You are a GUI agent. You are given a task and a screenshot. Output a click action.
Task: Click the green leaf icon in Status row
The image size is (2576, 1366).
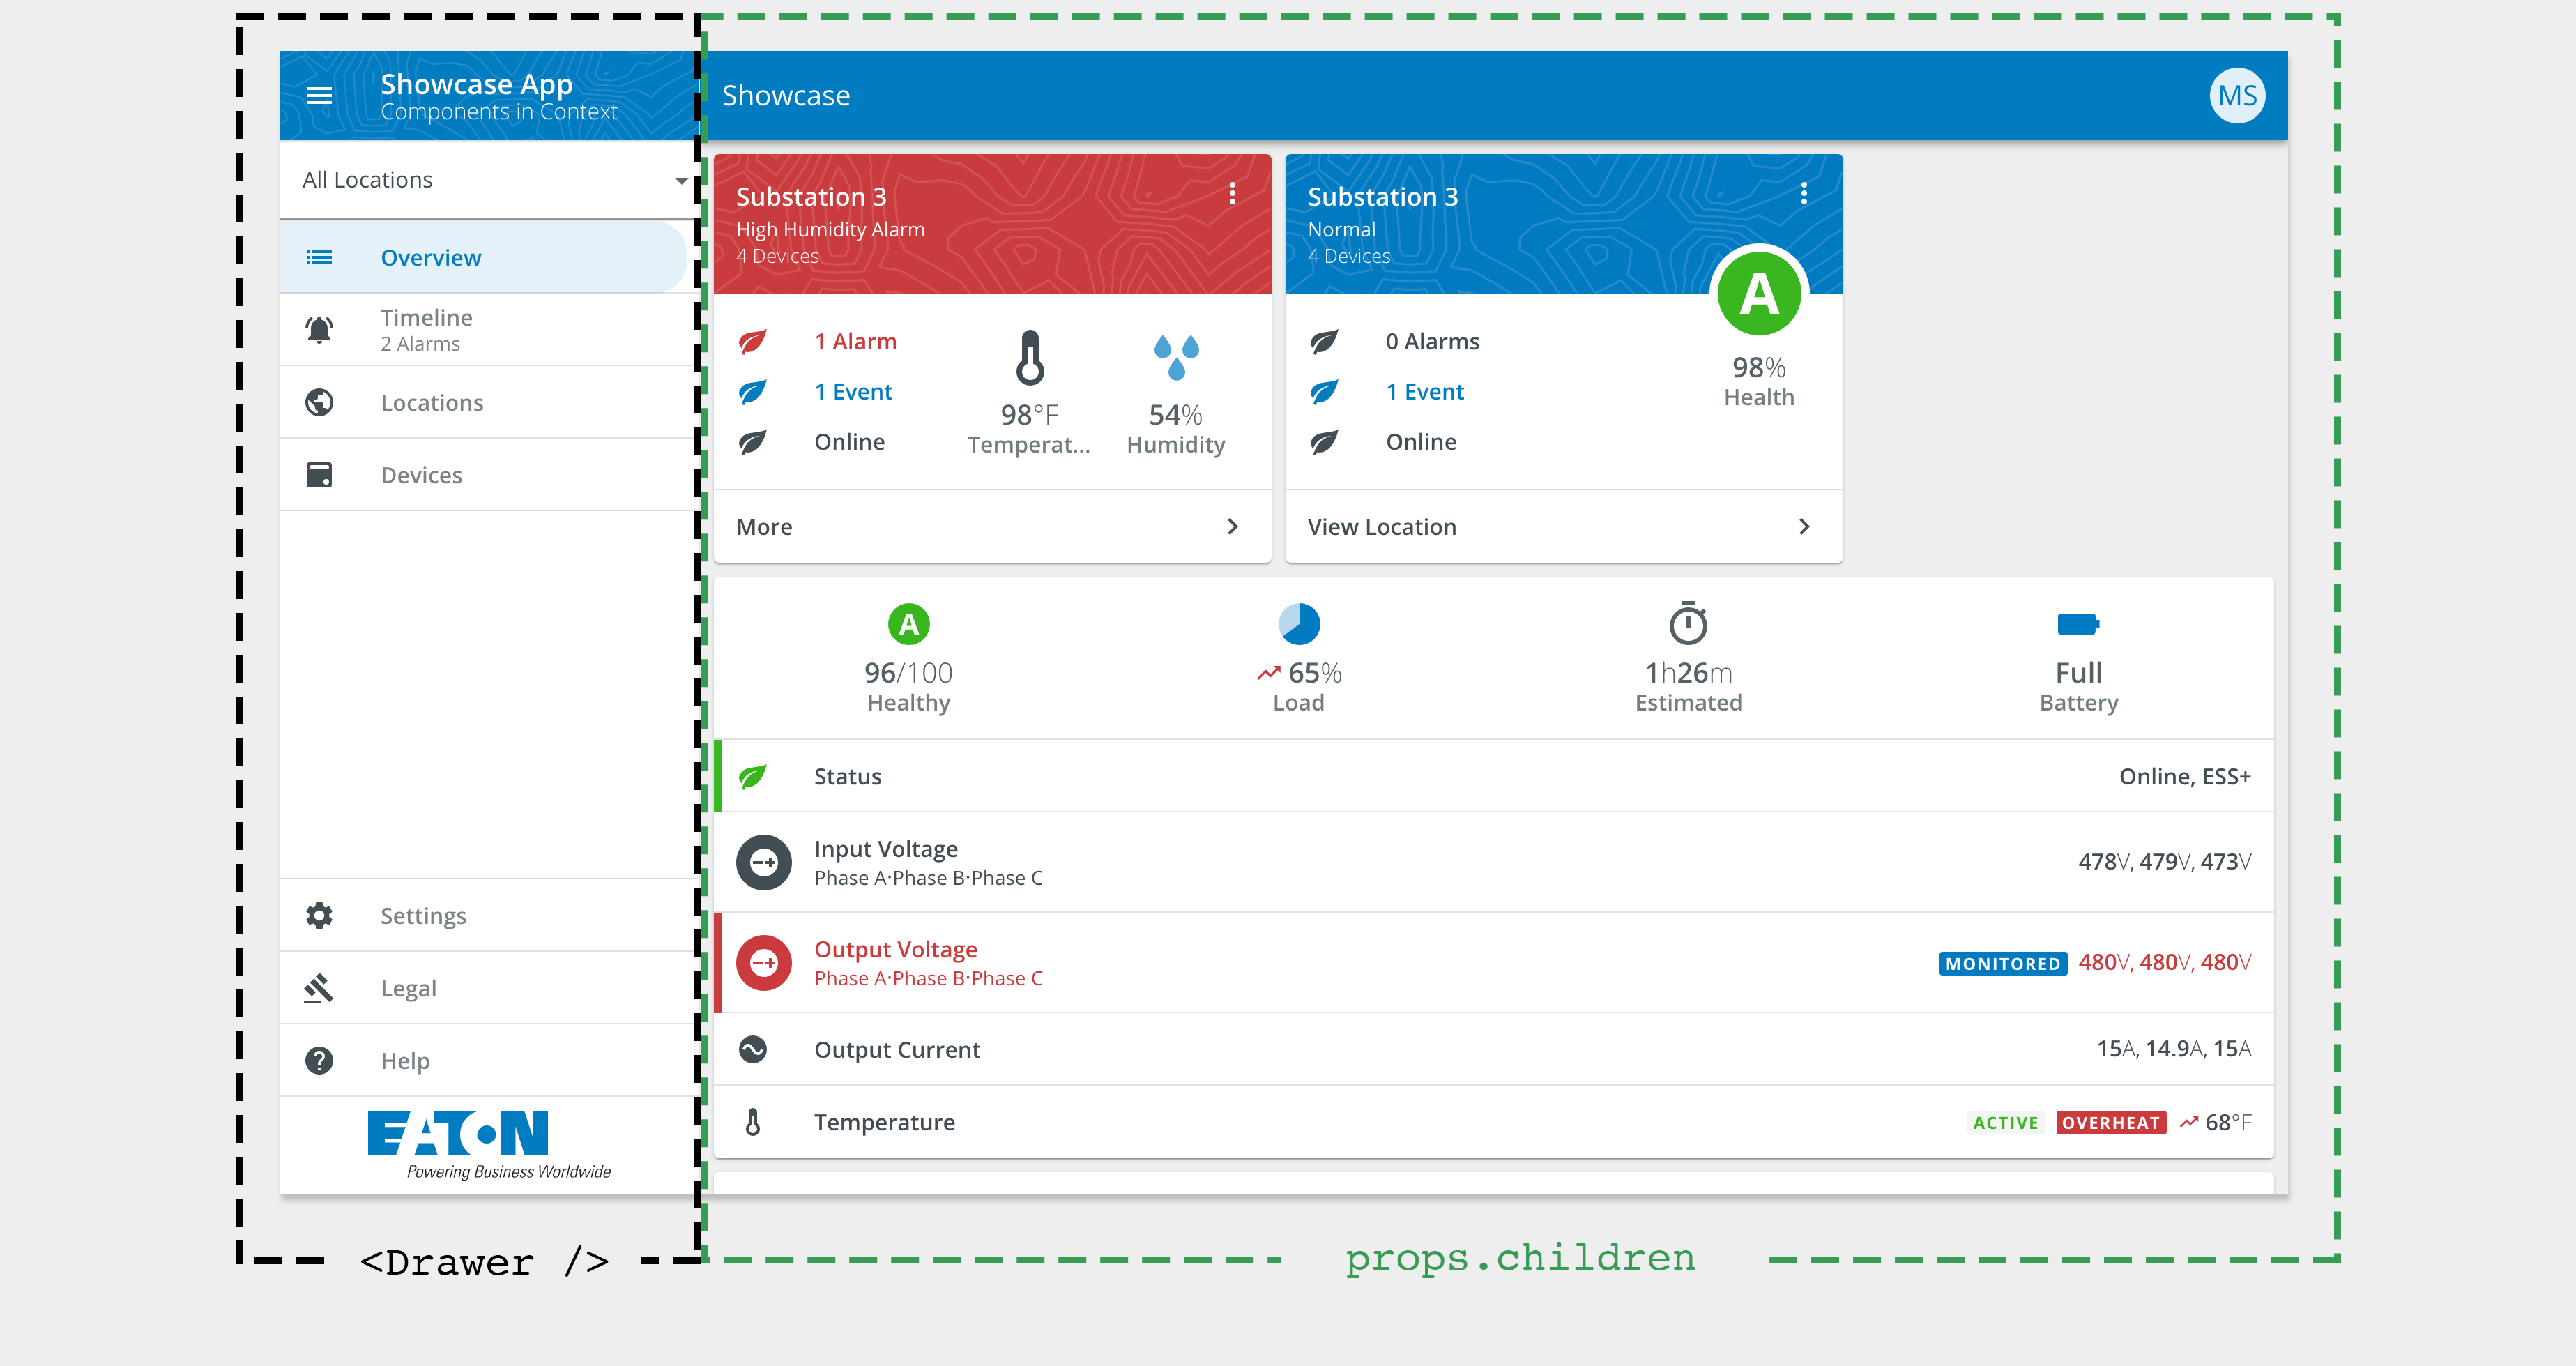point(753,777)
